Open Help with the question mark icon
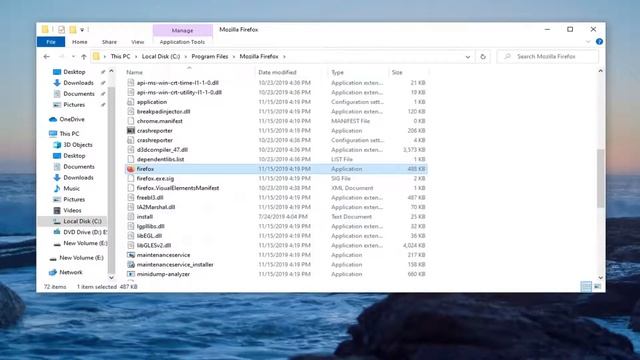Image resolution: width=640 pixels, height=360 pixels. point(599,42)
